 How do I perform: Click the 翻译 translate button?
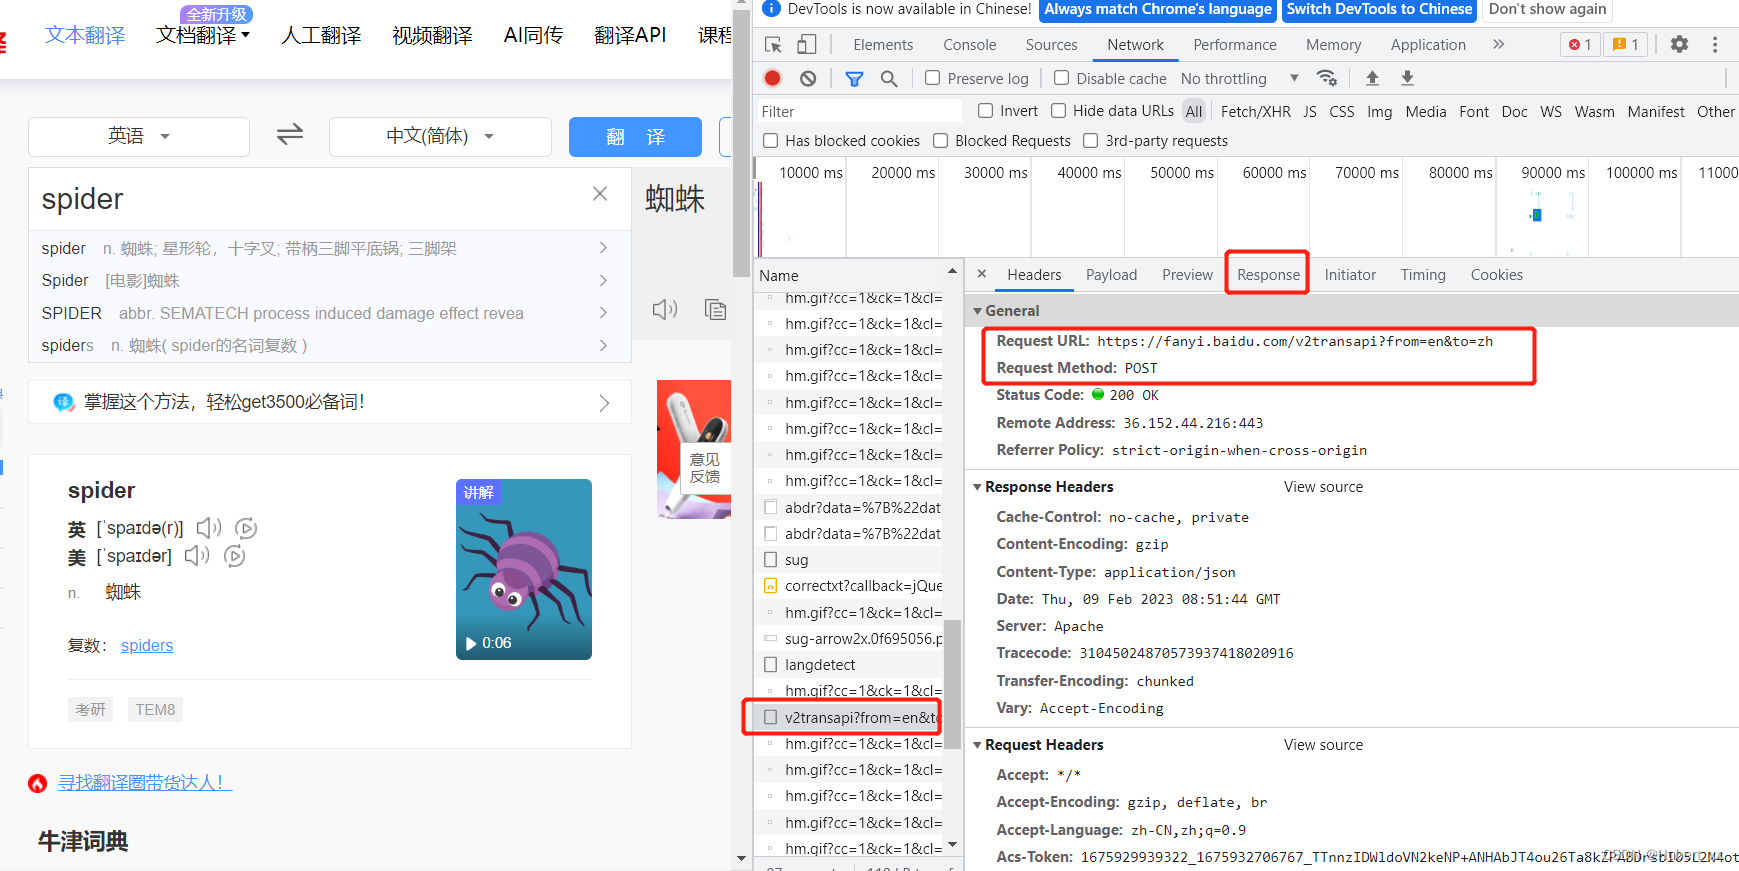tap(635, 137)
